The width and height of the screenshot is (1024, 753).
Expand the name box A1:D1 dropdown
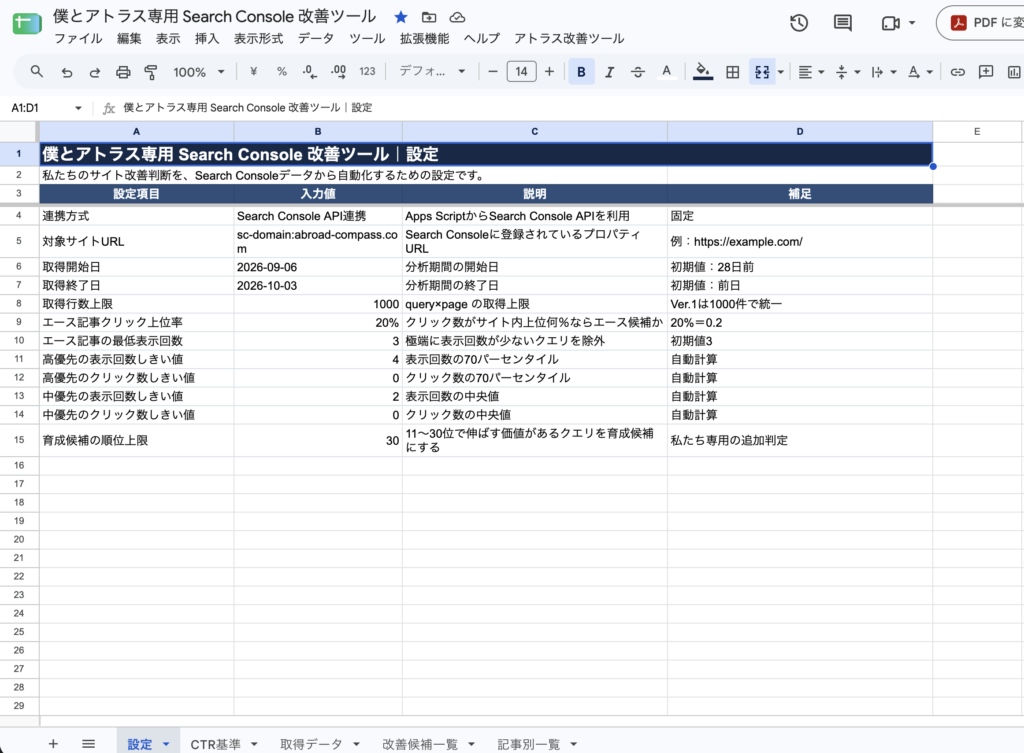click(x=78, y=108)
